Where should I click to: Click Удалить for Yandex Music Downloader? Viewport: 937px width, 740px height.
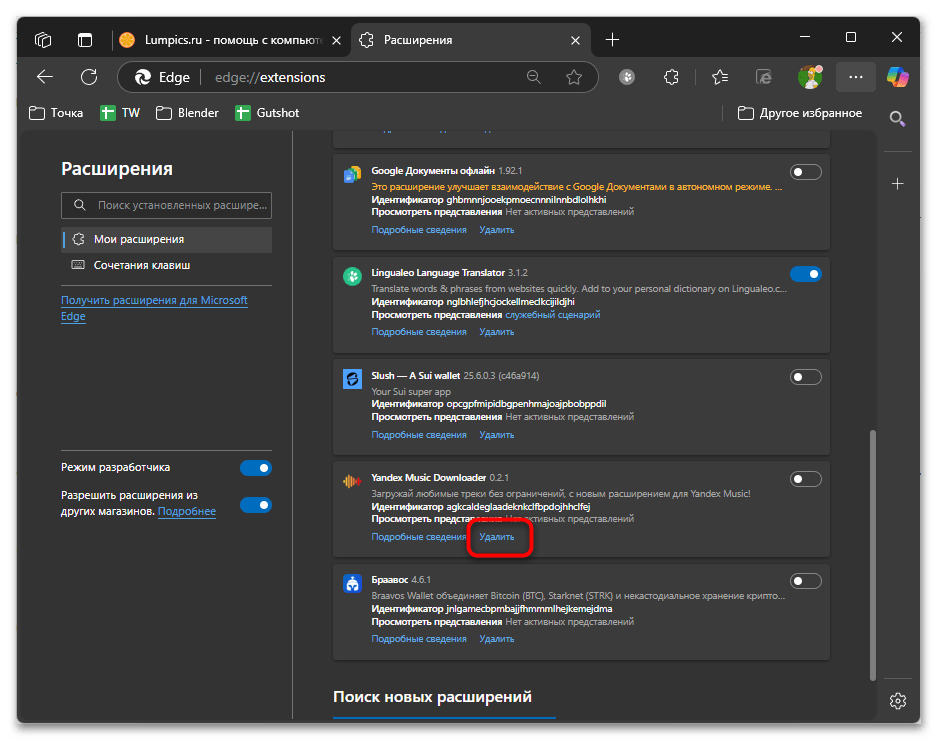click(x=497, y=537)
